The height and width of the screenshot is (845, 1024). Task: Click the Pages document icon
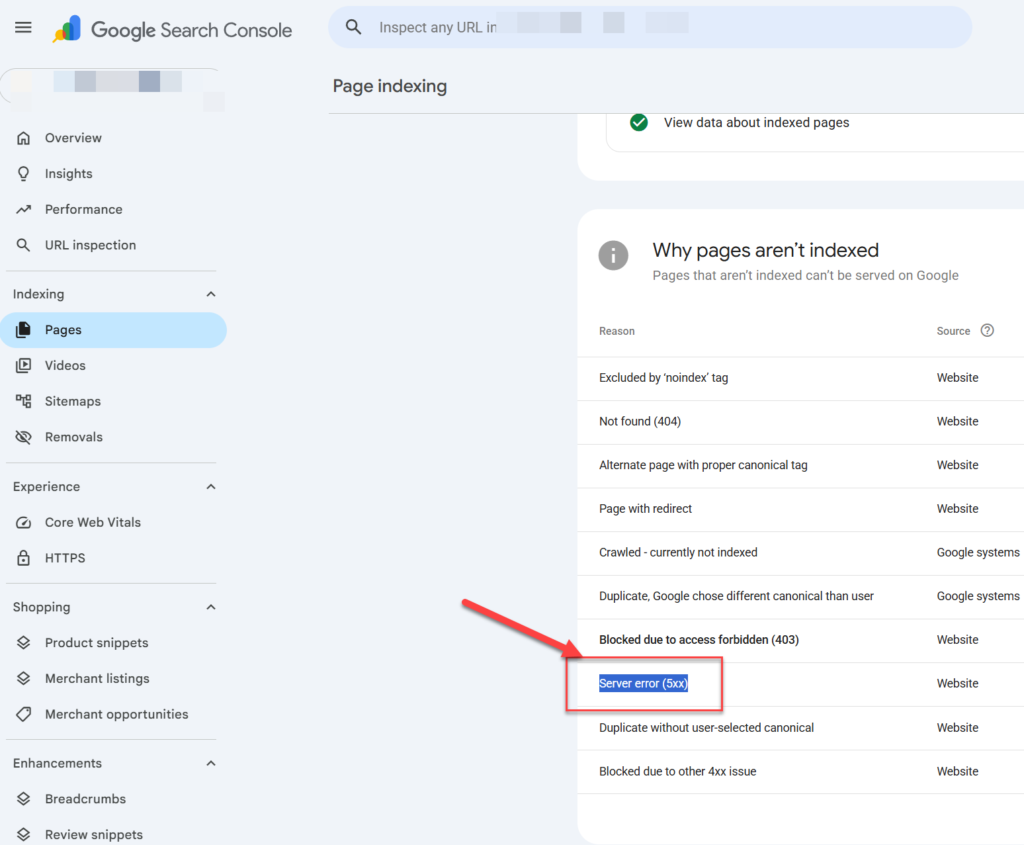point(24,330)
